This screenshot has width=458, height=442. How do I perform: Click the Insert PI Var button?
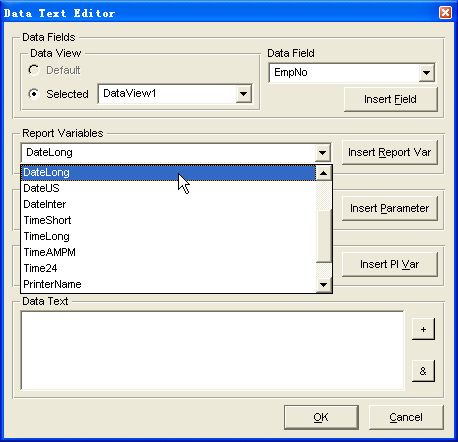(x=389, y=264)
